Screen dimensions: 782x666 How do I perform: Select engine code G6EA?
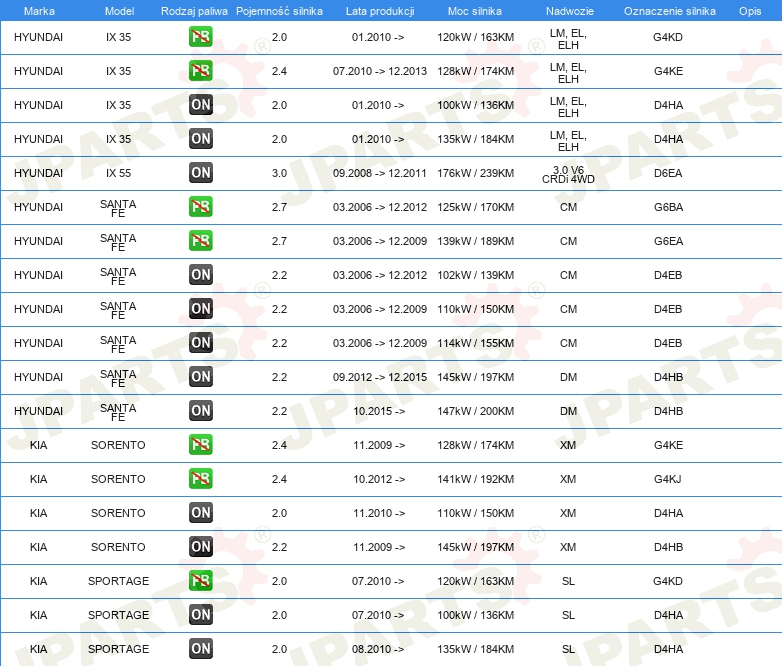click(668, 241)
